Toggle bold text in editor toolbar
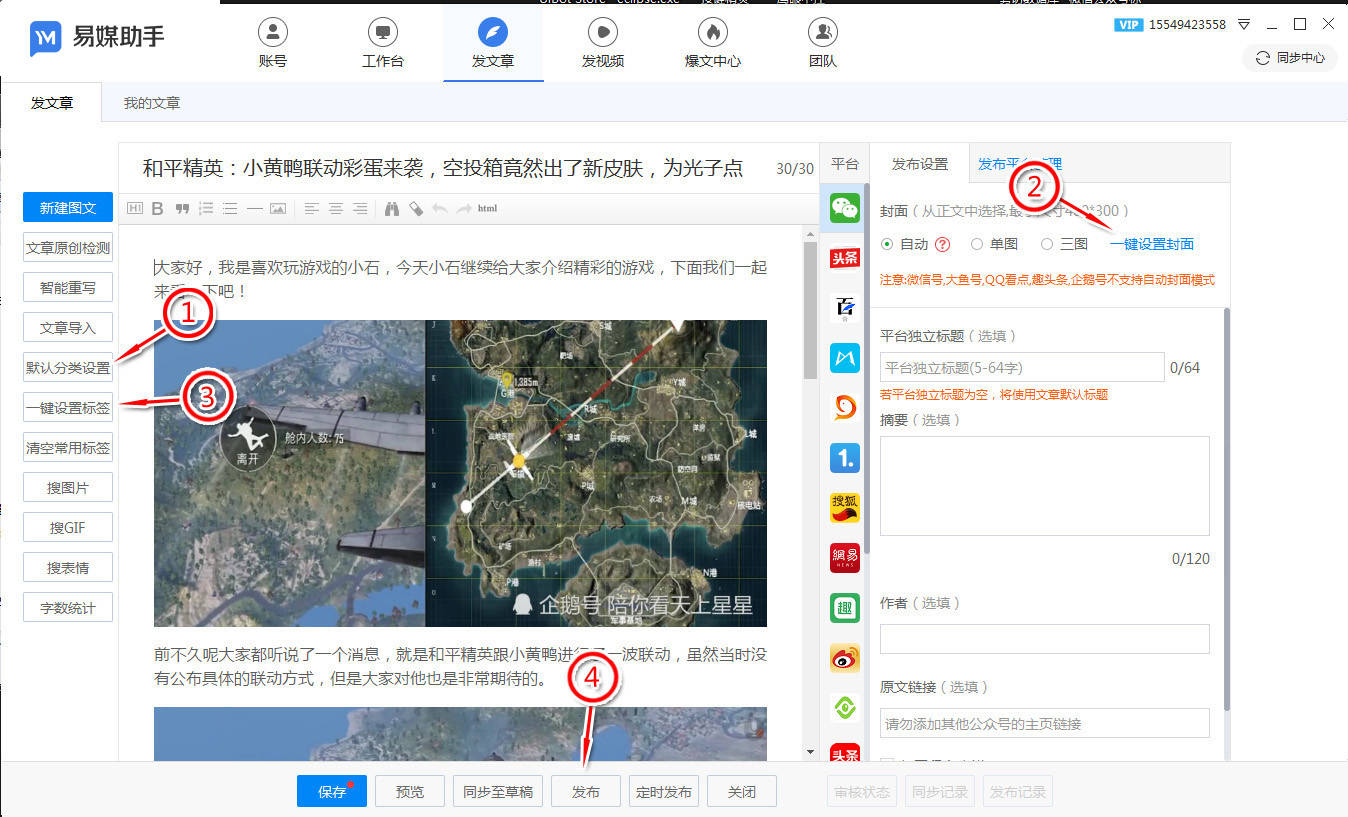The height and width of the screenshot is (817, 1348). coord(157,208)
